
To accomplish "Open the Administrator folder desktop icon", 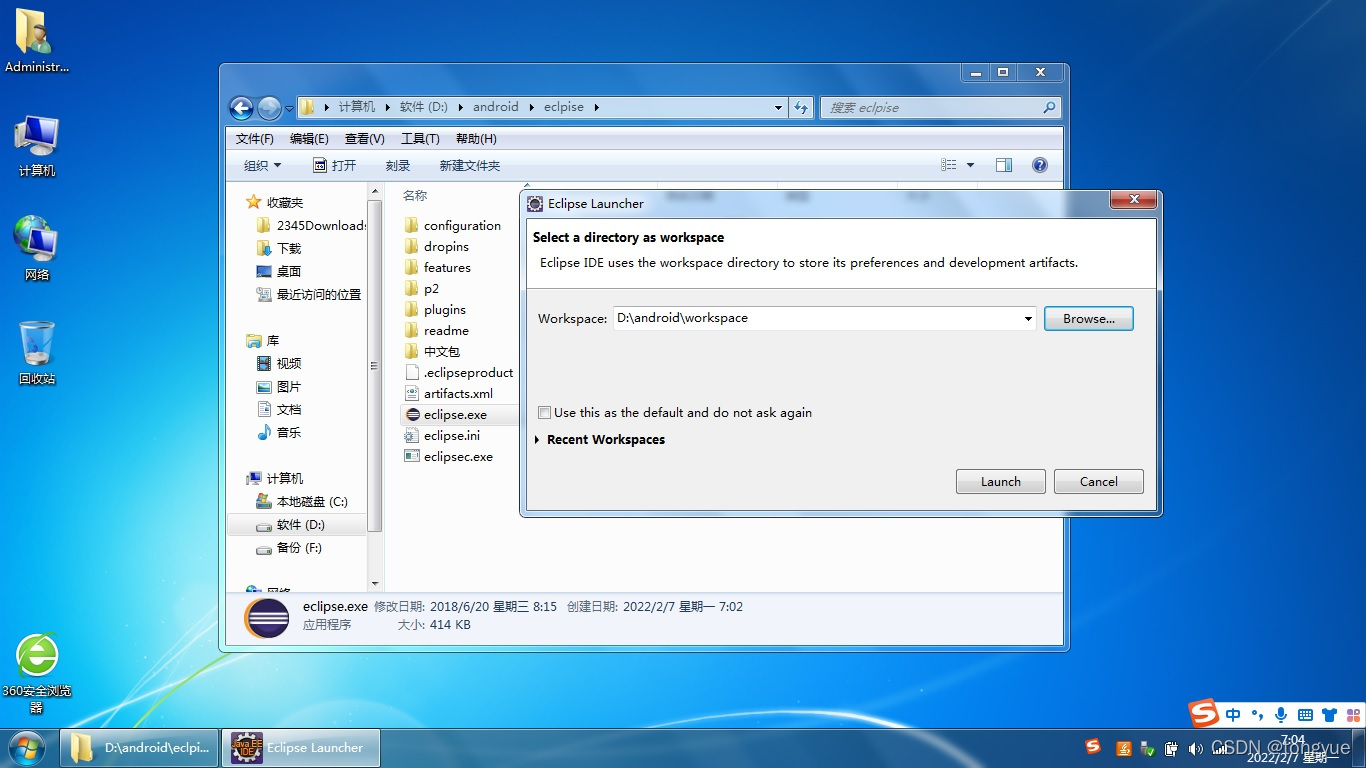I will tap(37, 42).
